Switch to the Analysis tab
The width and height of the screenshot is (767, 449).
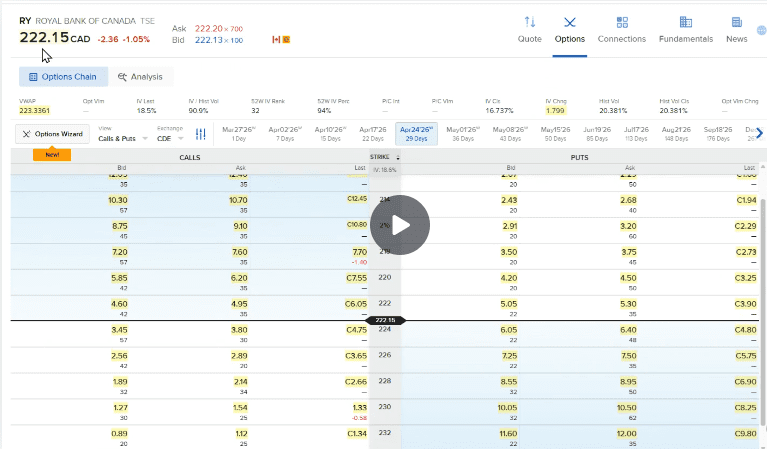[140, 76]
